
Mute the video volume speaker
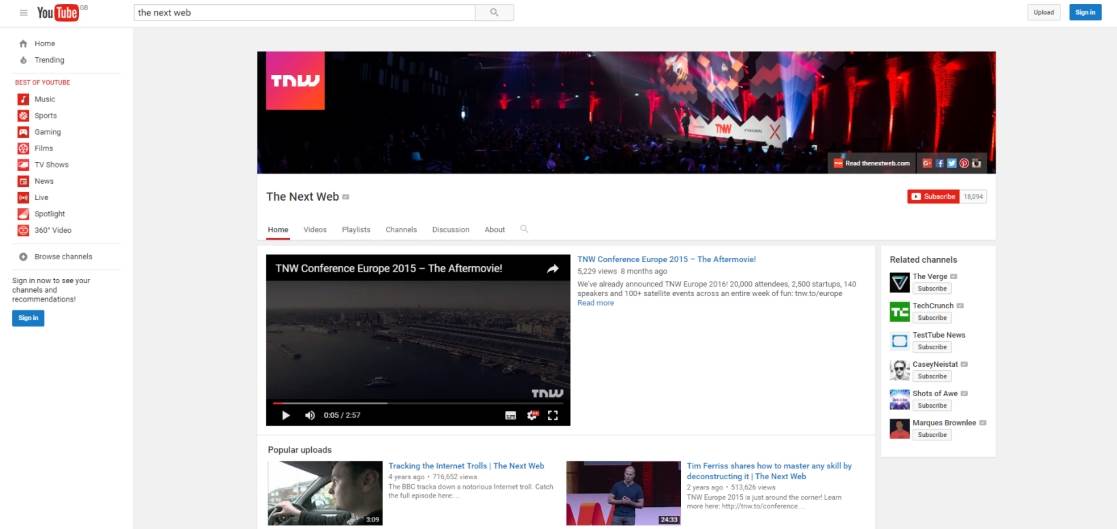309,415
